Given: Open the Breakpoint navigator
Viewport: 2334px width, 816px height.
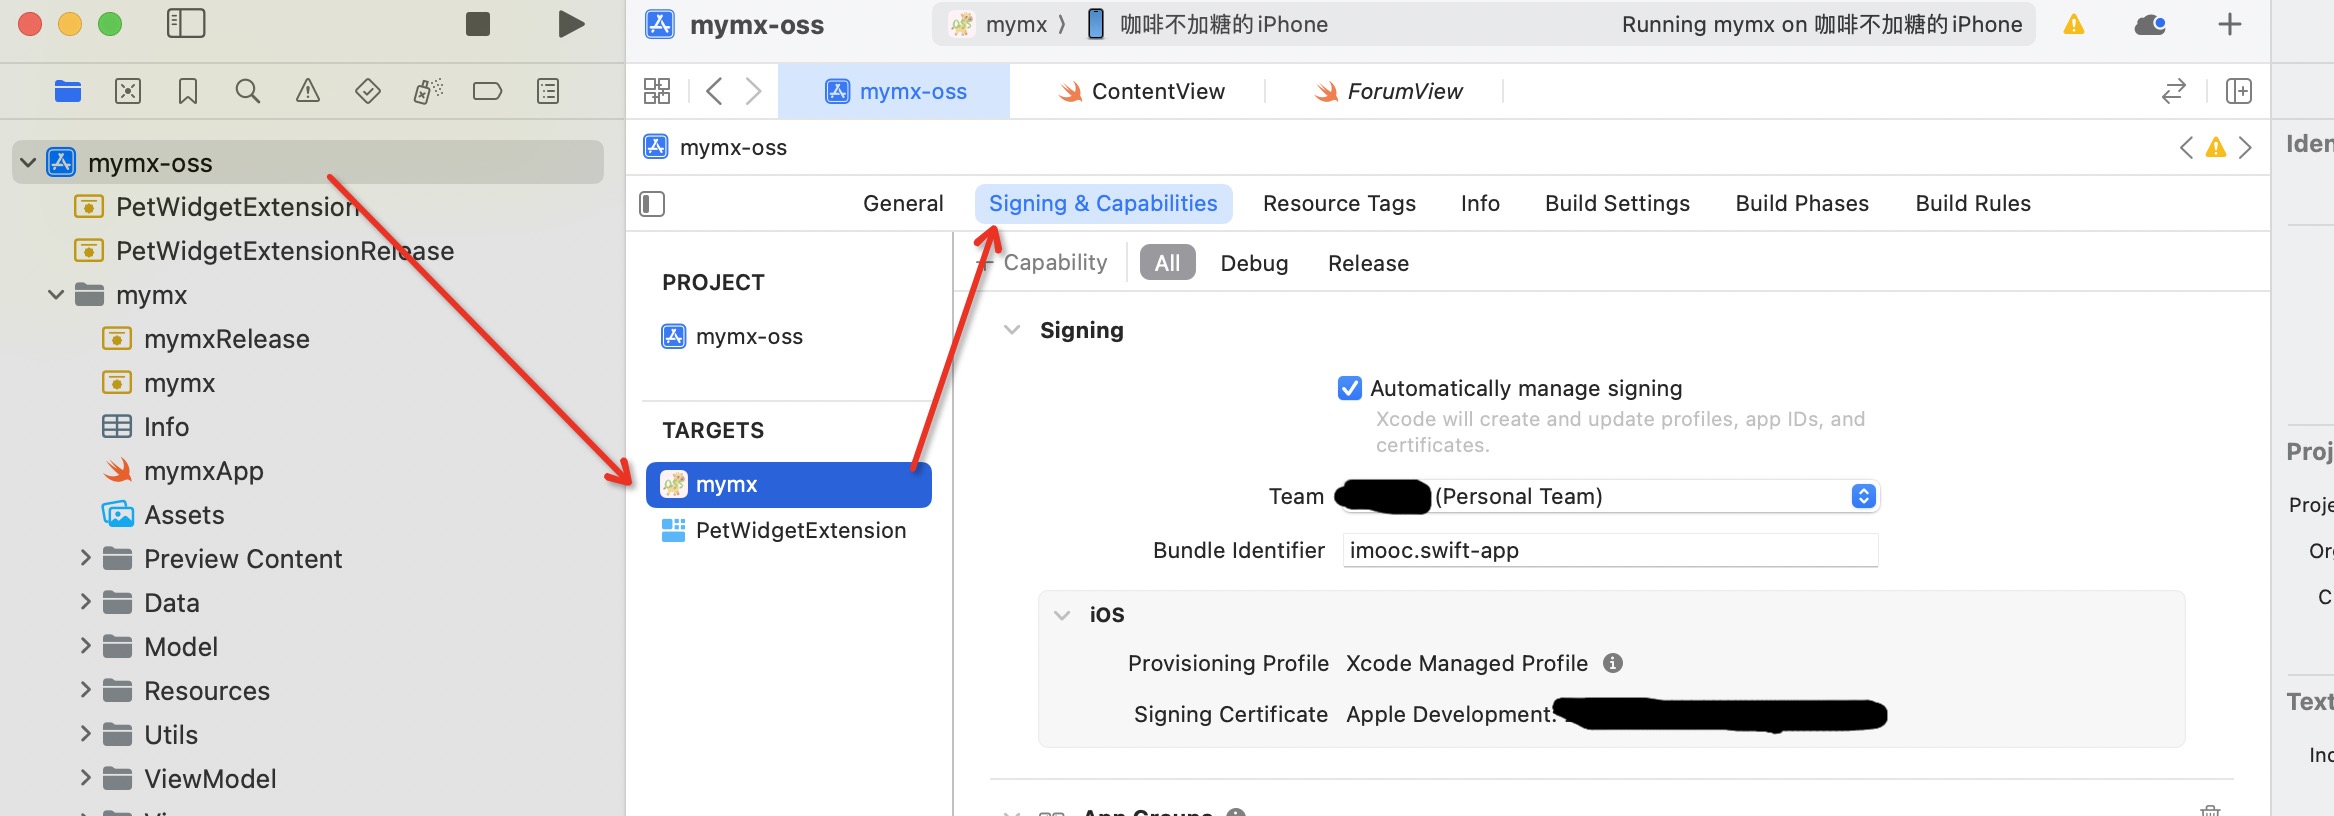Looking at the screenshot, I should [x=487, y=91].
